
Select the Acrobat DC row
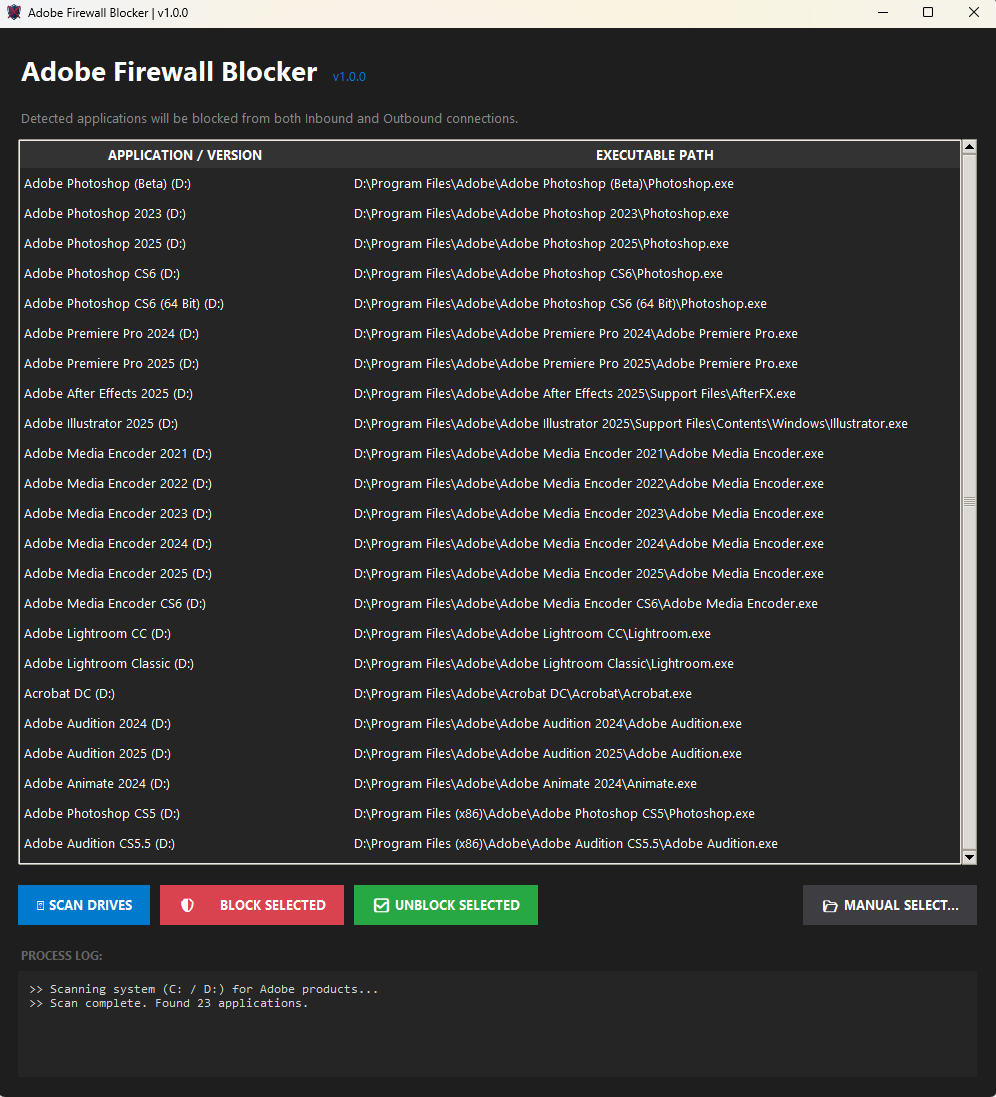(x=69, y=694)
